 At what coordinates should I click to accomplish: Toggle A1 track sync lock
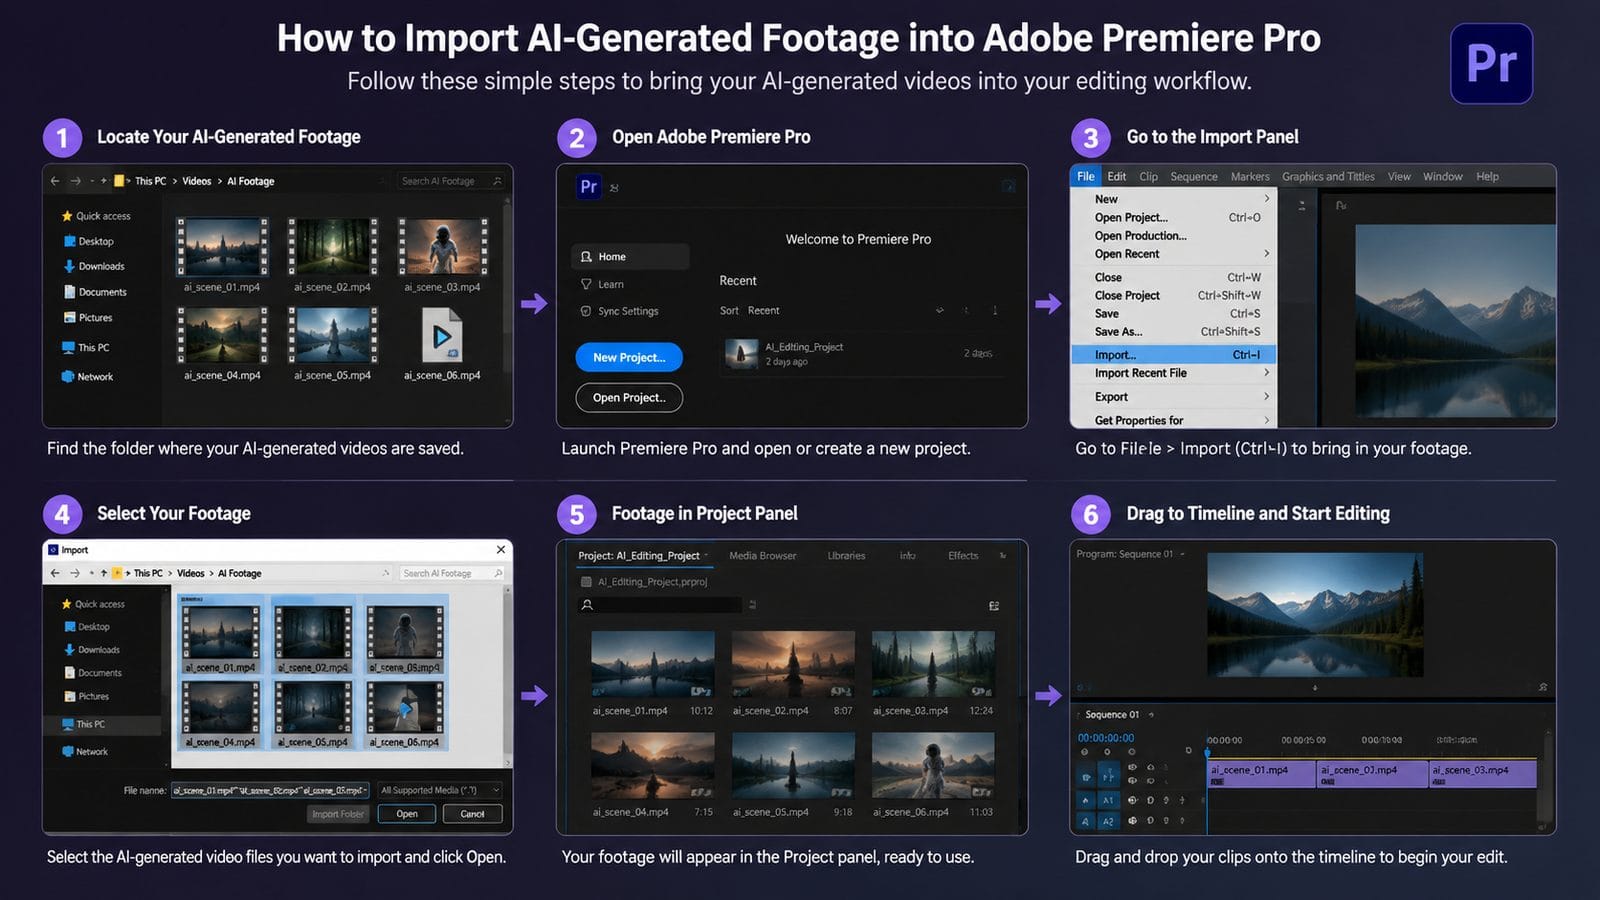tap(1150, 800)
